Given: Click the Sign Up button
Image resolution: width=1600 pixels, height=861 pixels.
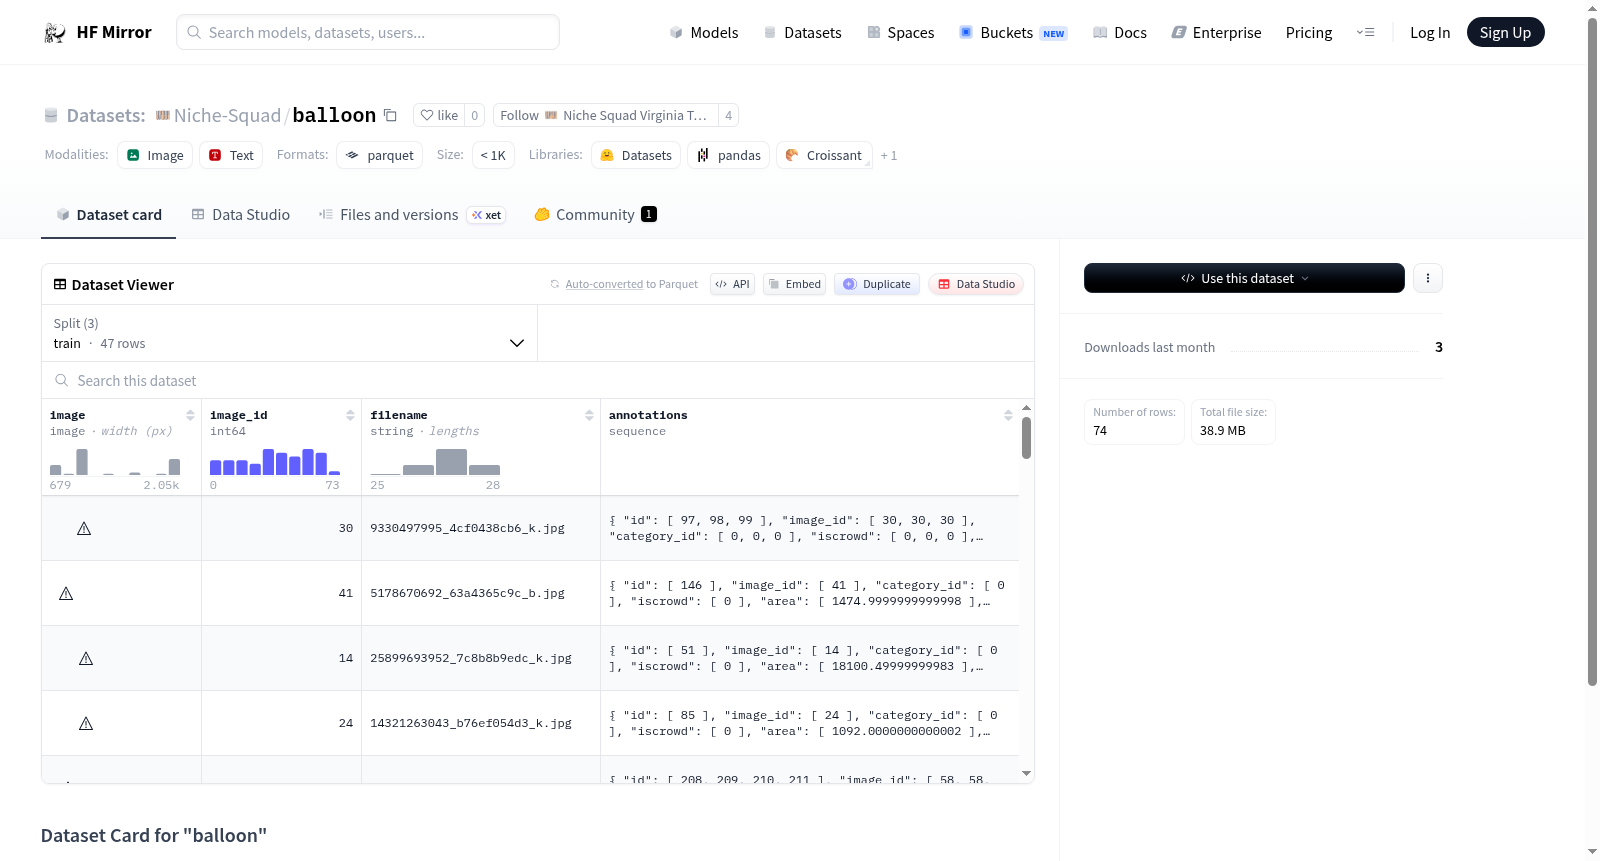Looking at the screenshot, I should coord(1505,32).
